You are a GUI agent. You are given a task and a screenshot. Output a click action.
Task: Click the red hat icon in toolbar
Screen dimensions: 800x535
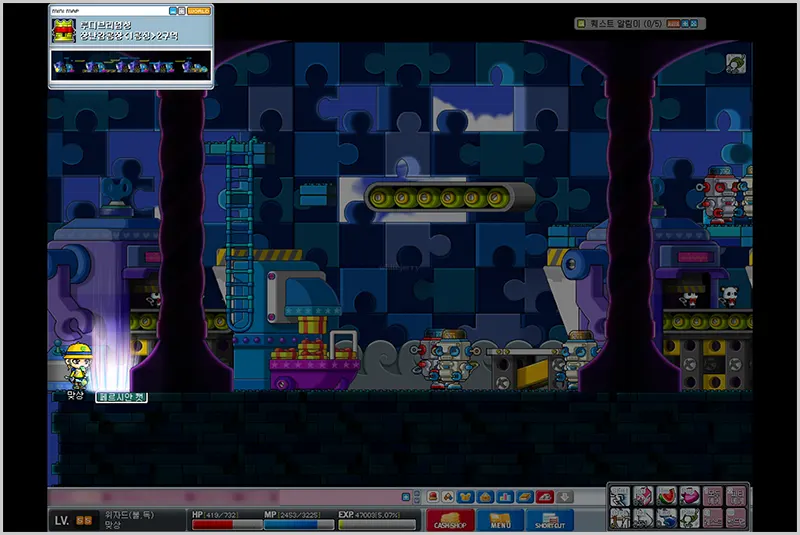click(433, 497)
